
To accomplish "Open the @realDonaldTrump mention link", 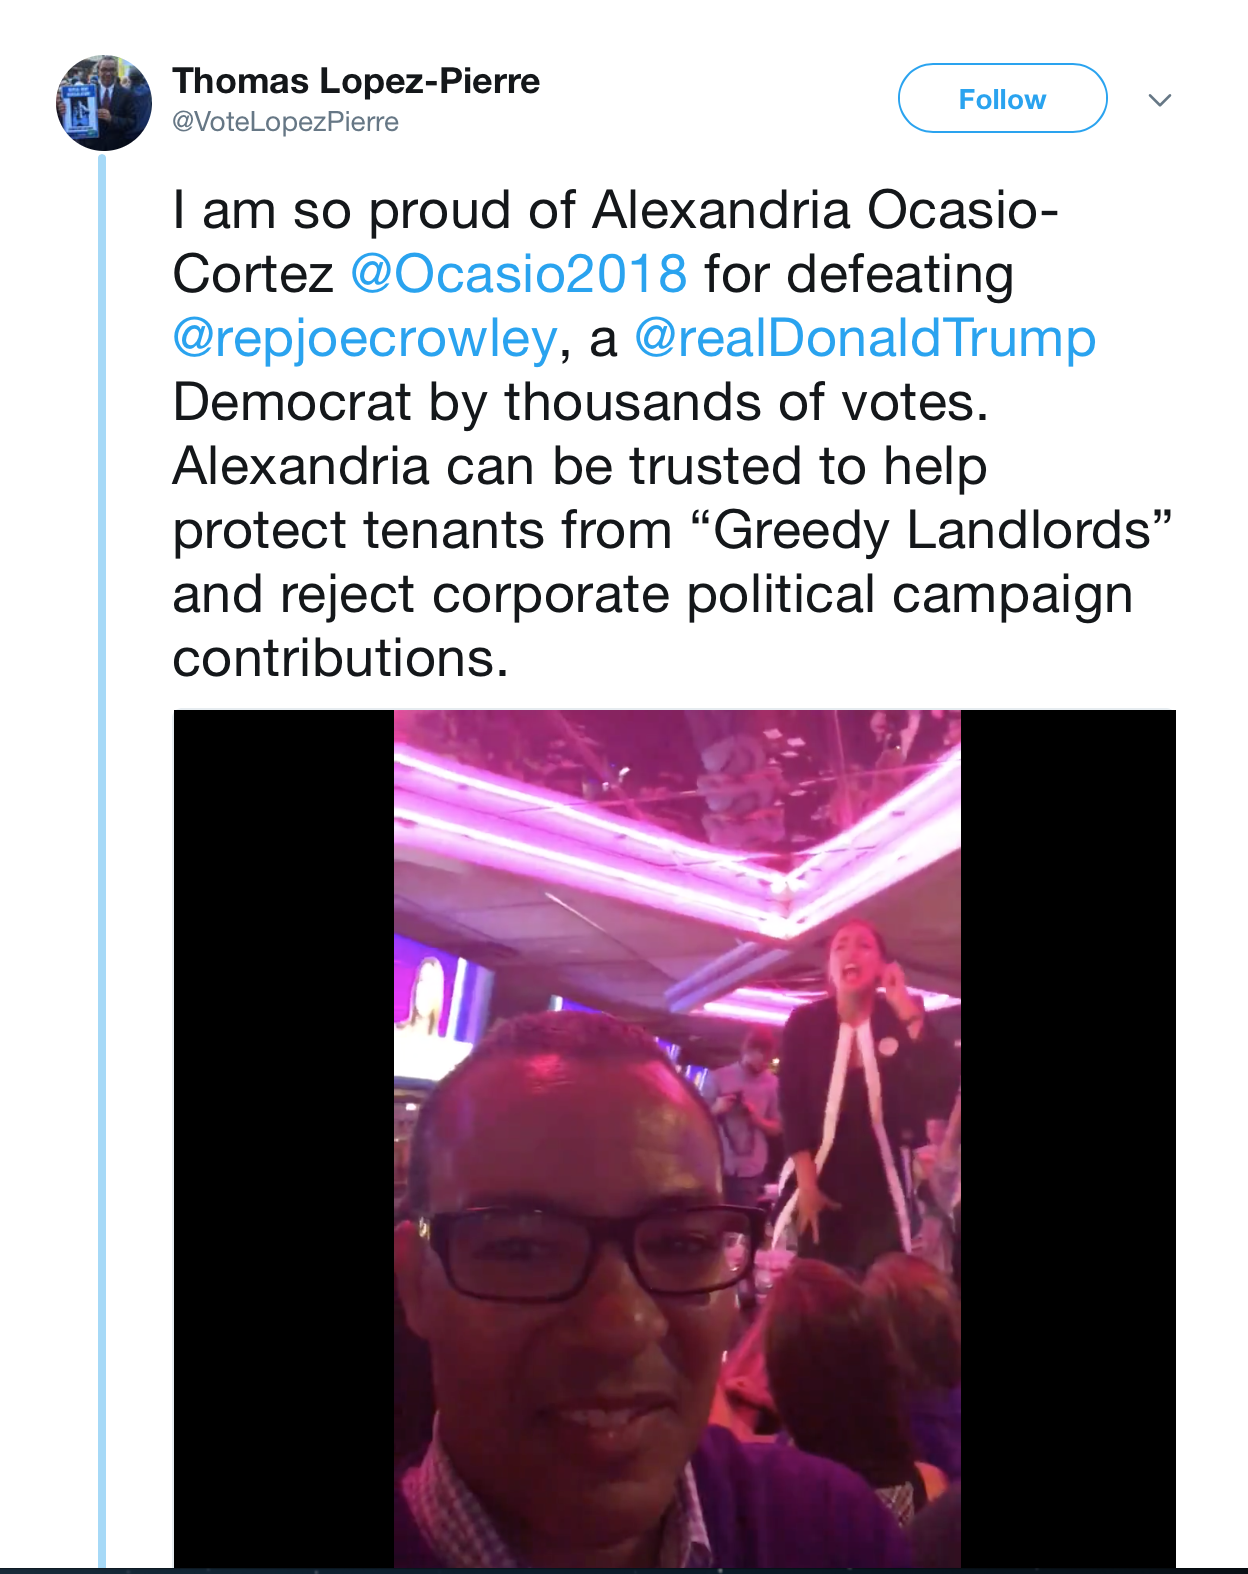I will tap(865, 338).
